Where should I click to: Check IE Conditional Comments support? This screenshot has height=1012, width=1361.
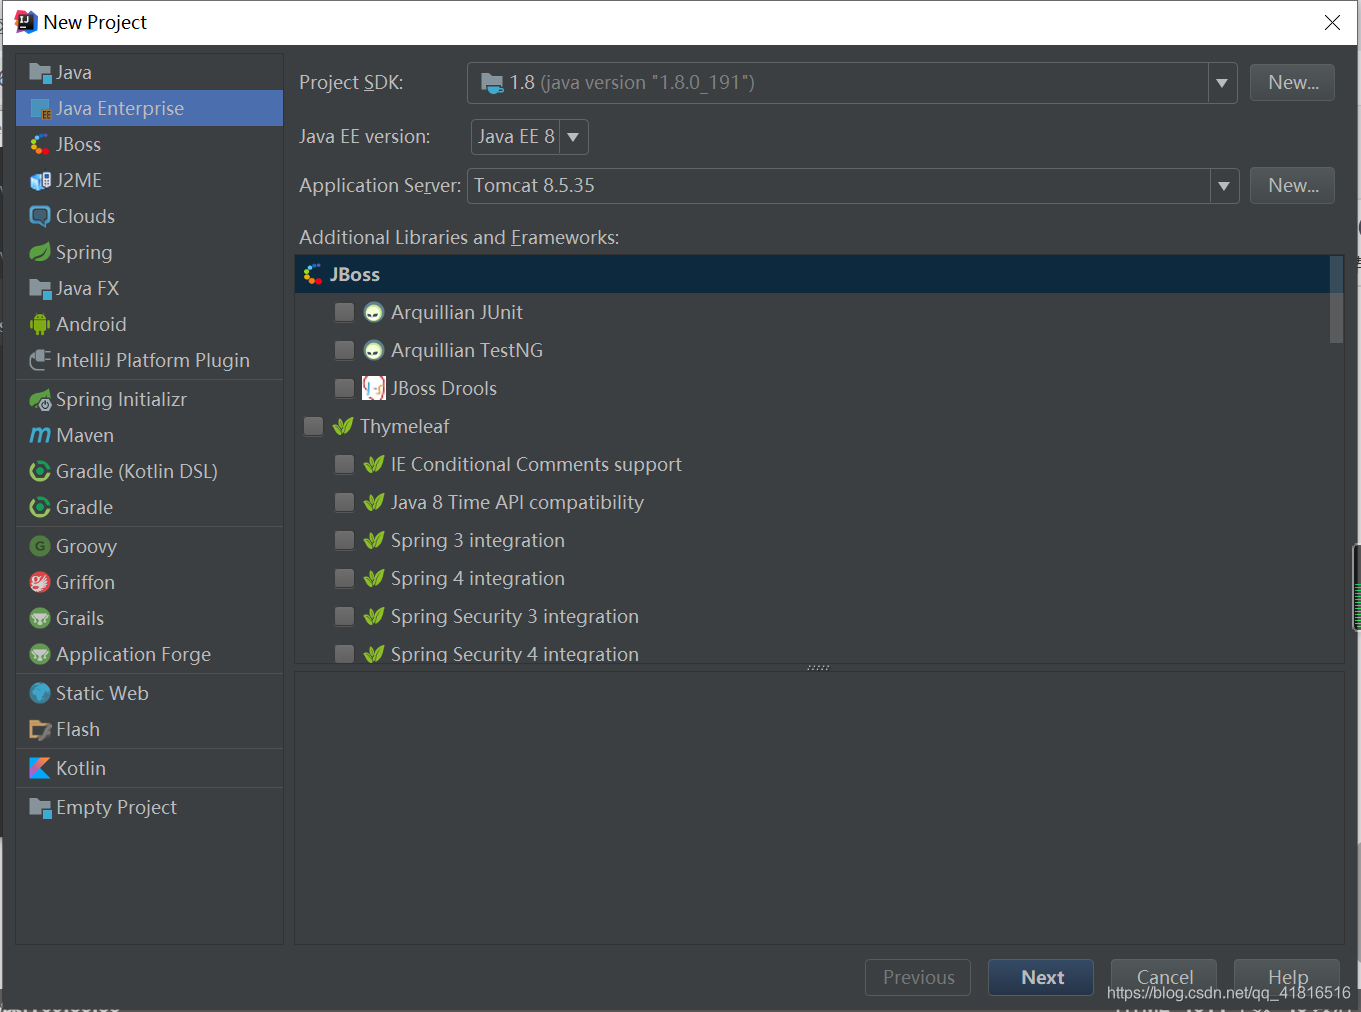pos(344,464)
